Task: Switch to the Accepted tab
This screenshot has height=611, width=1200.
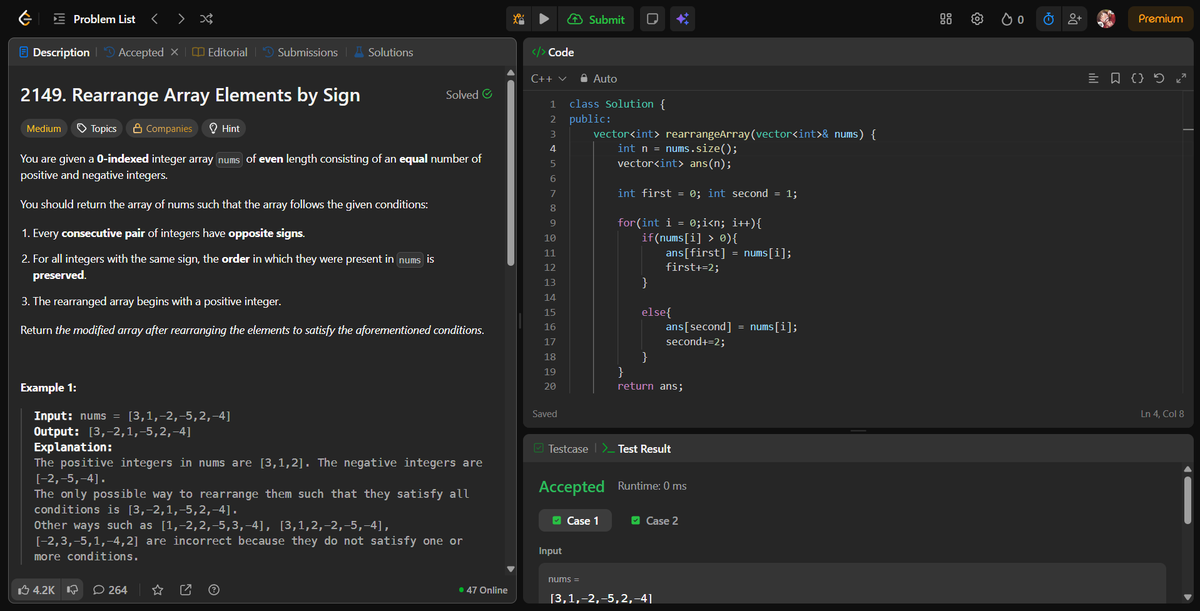Action: (x=132, y=52)
